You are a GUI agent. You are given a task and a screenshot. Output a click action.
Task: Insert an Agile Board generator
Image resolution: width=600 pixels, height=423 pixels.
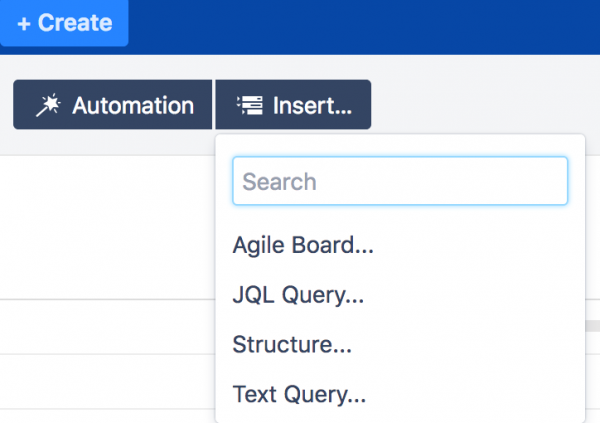point(303,245)
